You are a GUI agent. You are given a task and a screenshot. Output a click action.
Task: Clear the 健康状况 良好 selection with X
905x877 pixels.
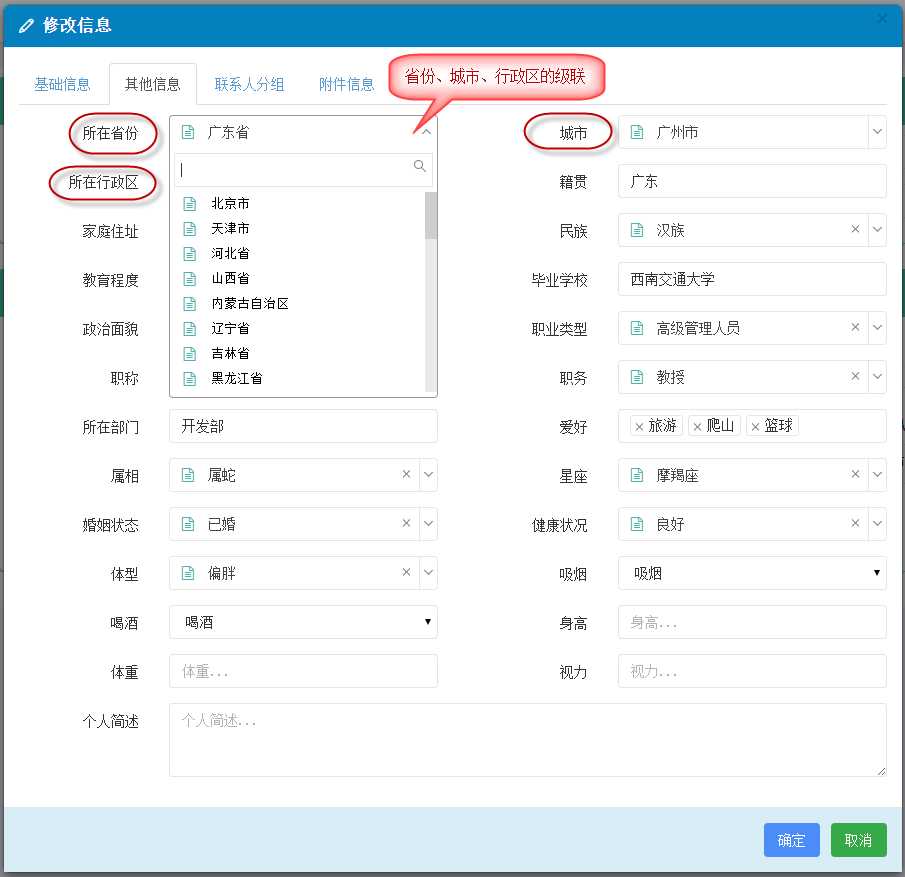855,523
